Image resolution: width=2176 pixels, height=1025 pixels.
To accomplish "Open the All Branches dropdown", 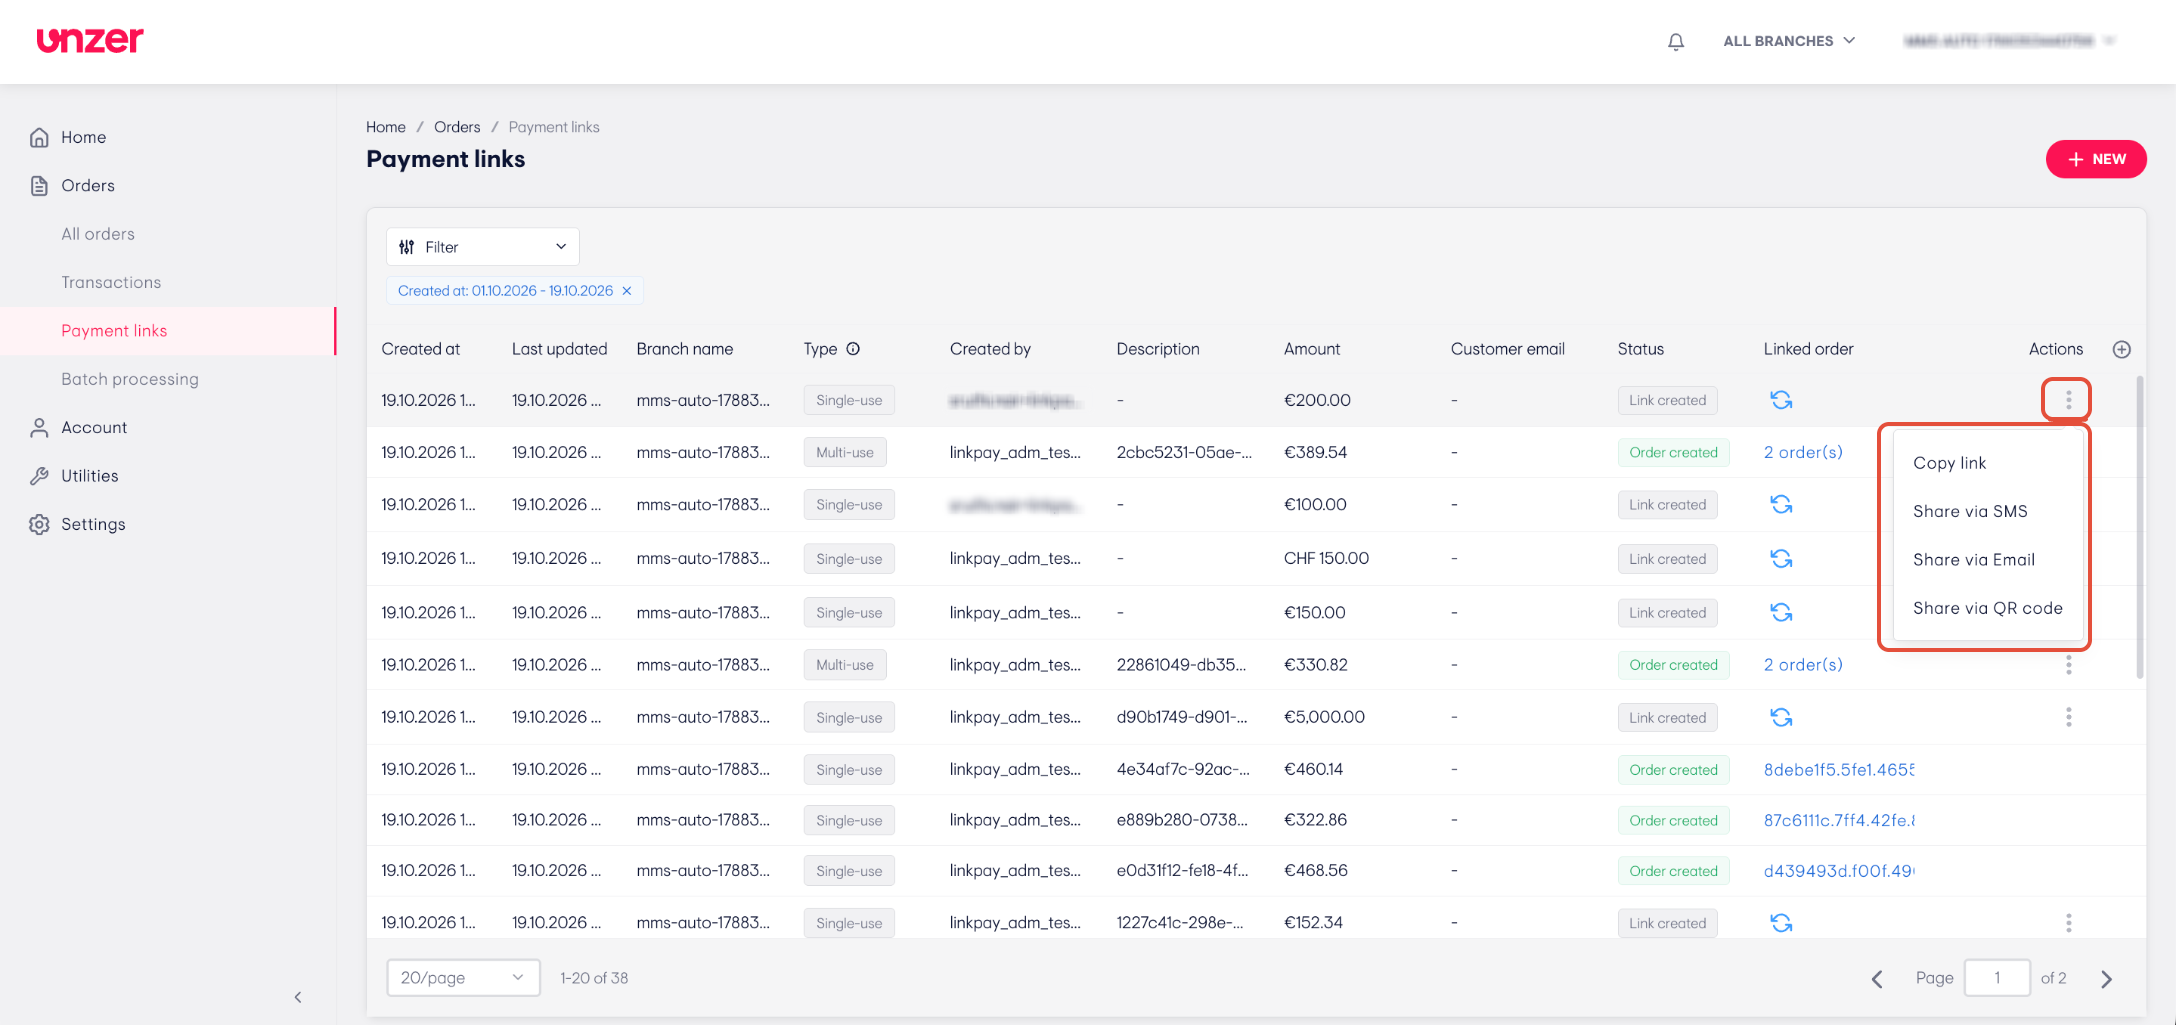I will [x=1789, y=41].
